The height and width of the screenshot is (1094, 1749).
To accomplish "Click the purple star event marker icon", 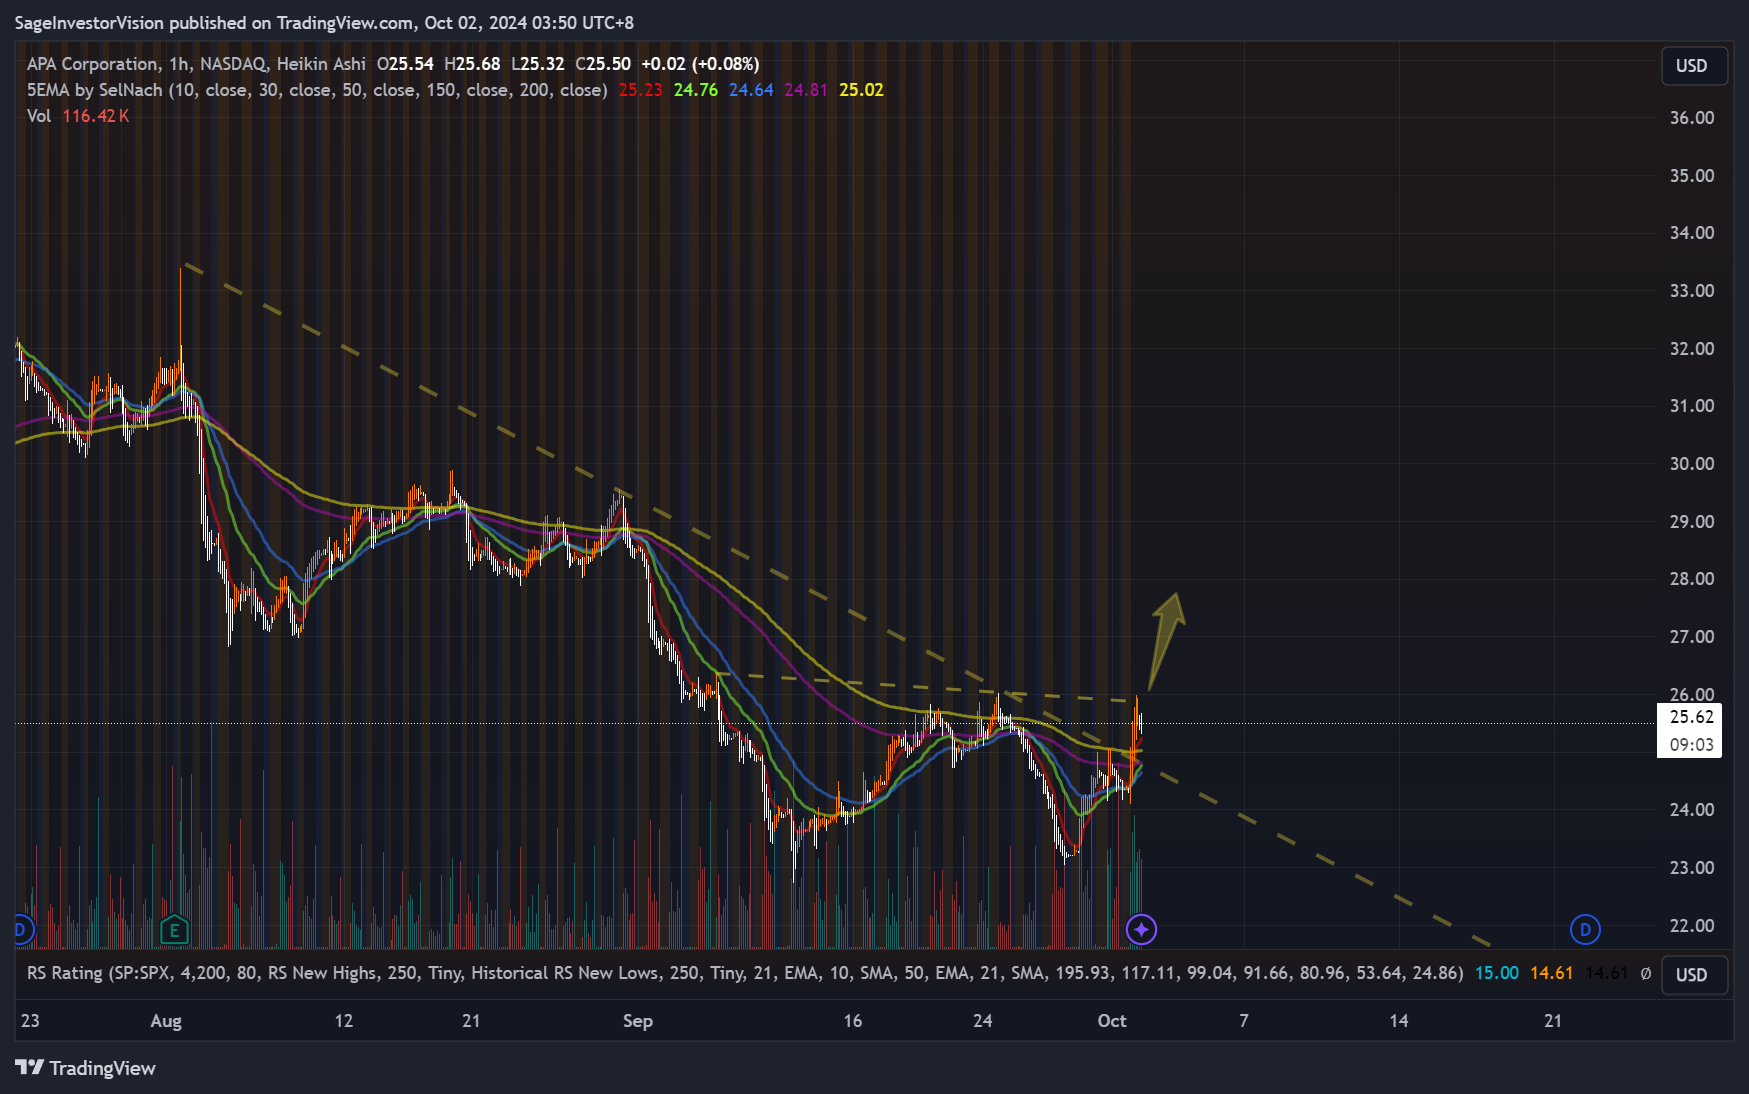I will click(x=1141, y=930).
